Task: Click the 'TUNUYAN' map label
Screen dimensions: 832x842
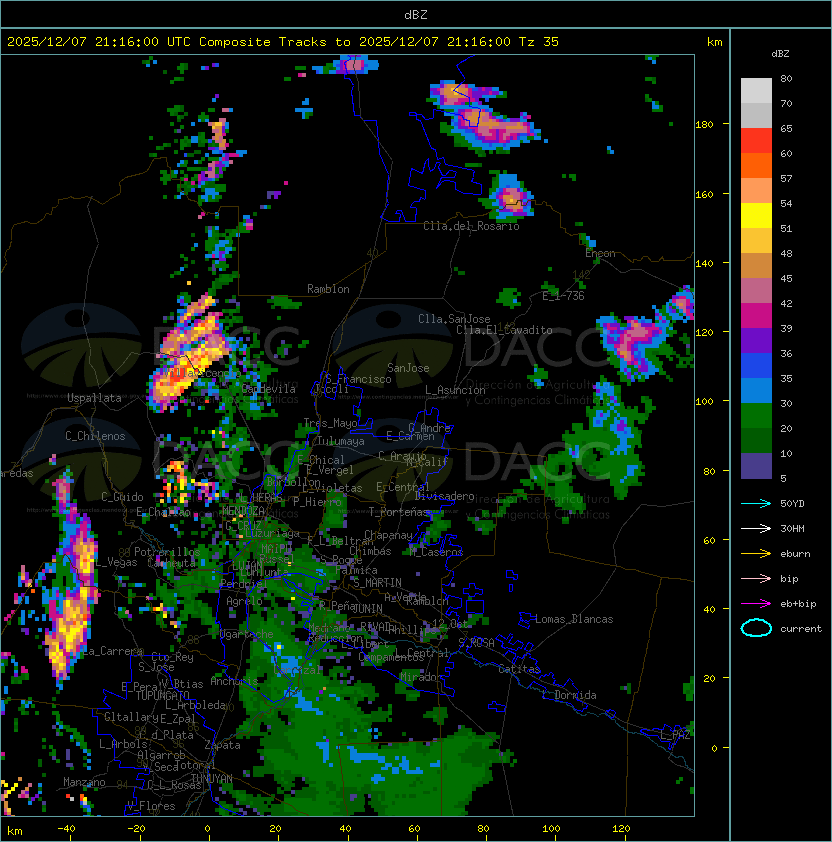Action: [212, 779]
